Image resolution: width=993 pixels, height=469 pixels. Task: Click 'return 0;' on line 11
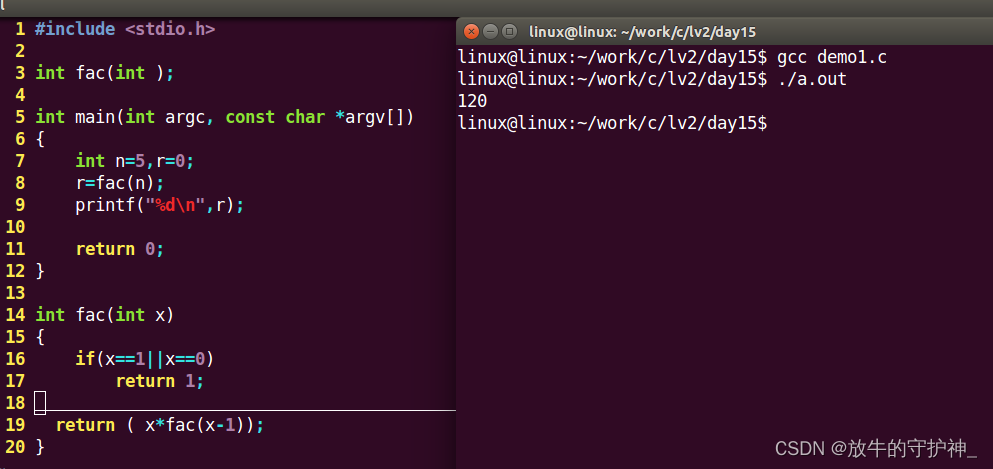coord(120,249)
